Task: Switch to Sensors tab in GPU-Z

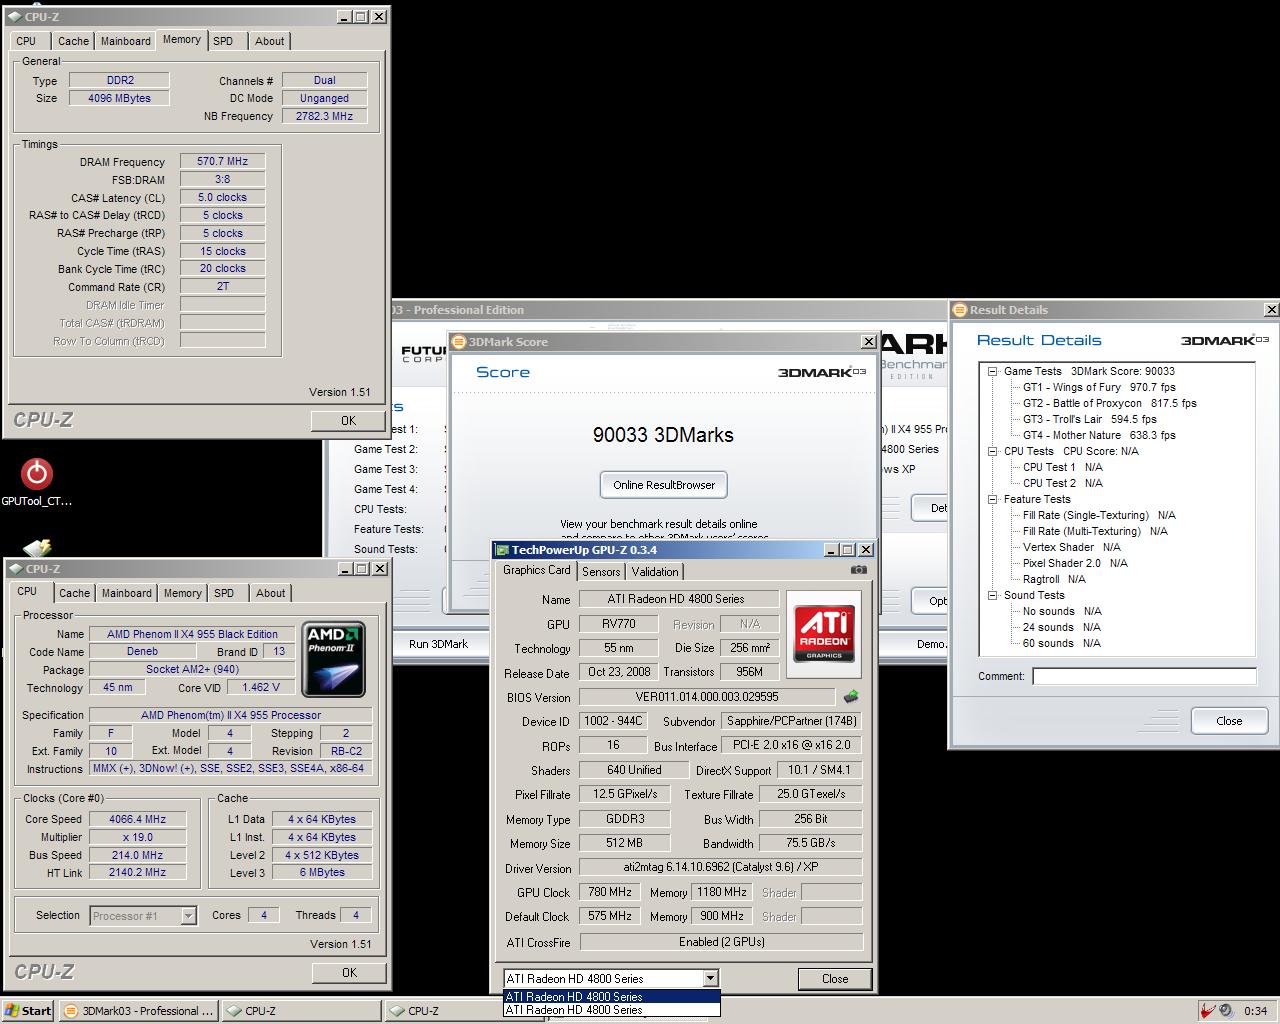Action: tap(601, 572)
